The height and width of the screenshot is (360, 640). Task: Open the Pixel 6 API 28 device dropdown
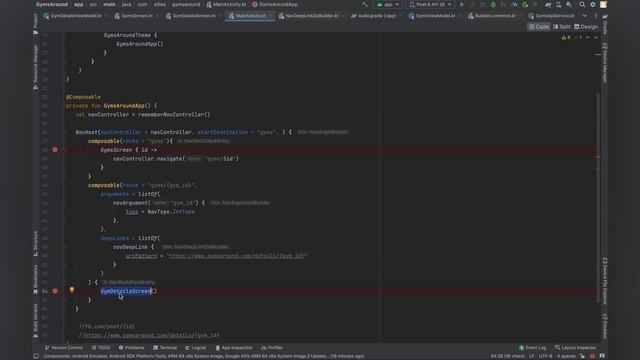(430, 4)
